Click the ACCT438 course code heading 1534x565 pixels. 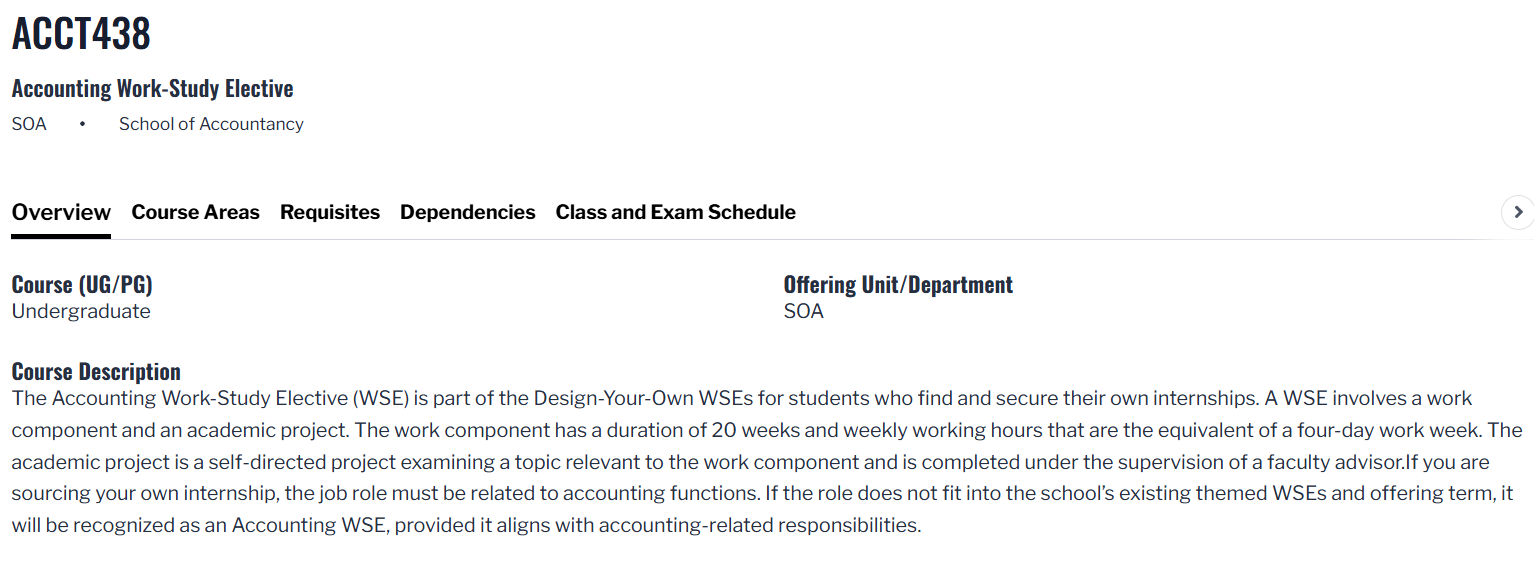coord(81,34)
